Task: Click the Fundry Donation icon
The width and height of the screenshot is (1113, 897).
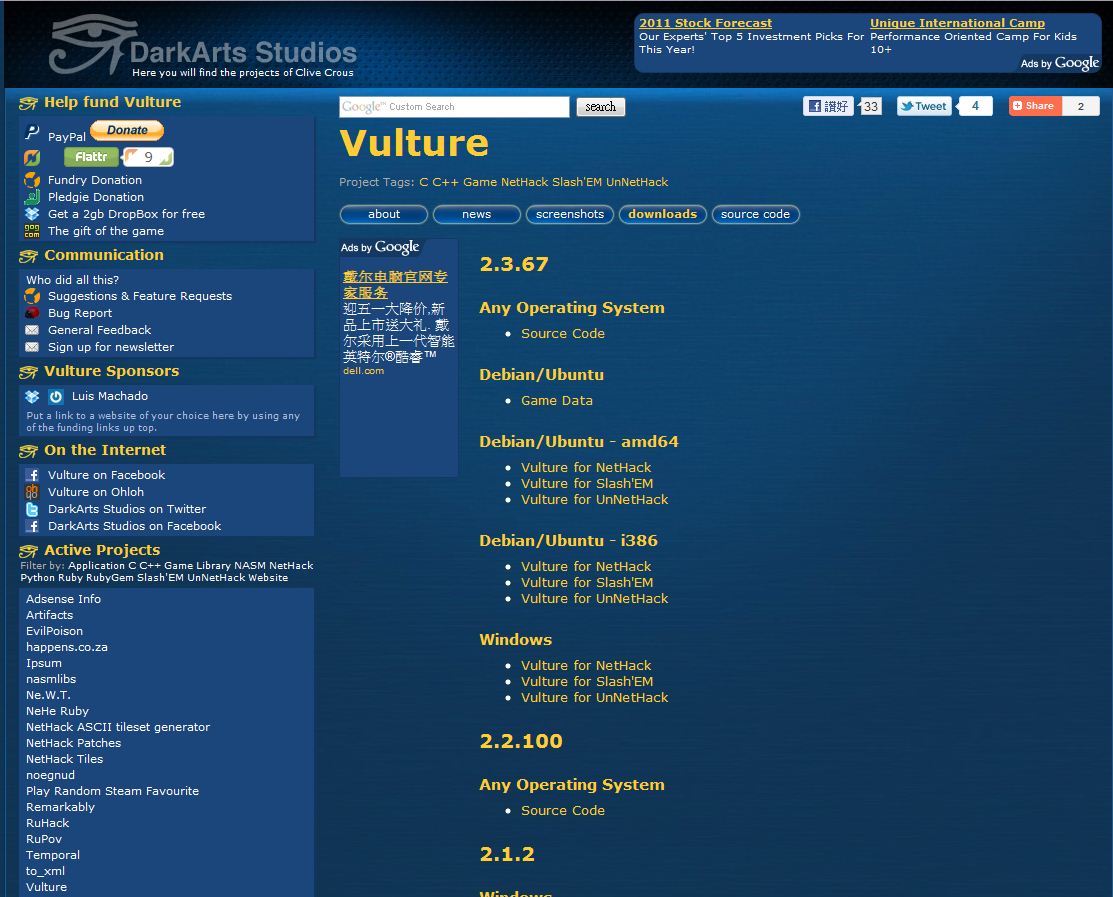Action: click(x=32, y=180)
